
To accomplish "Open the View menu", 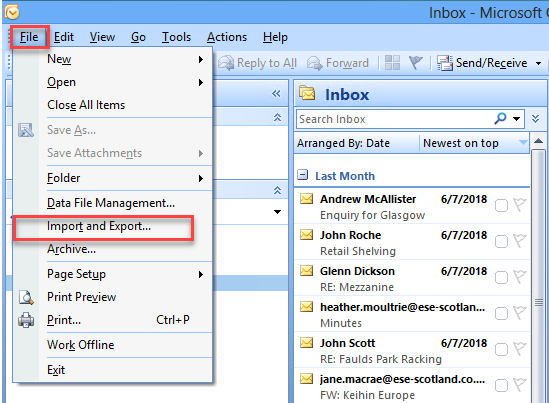I will (102, 37).
